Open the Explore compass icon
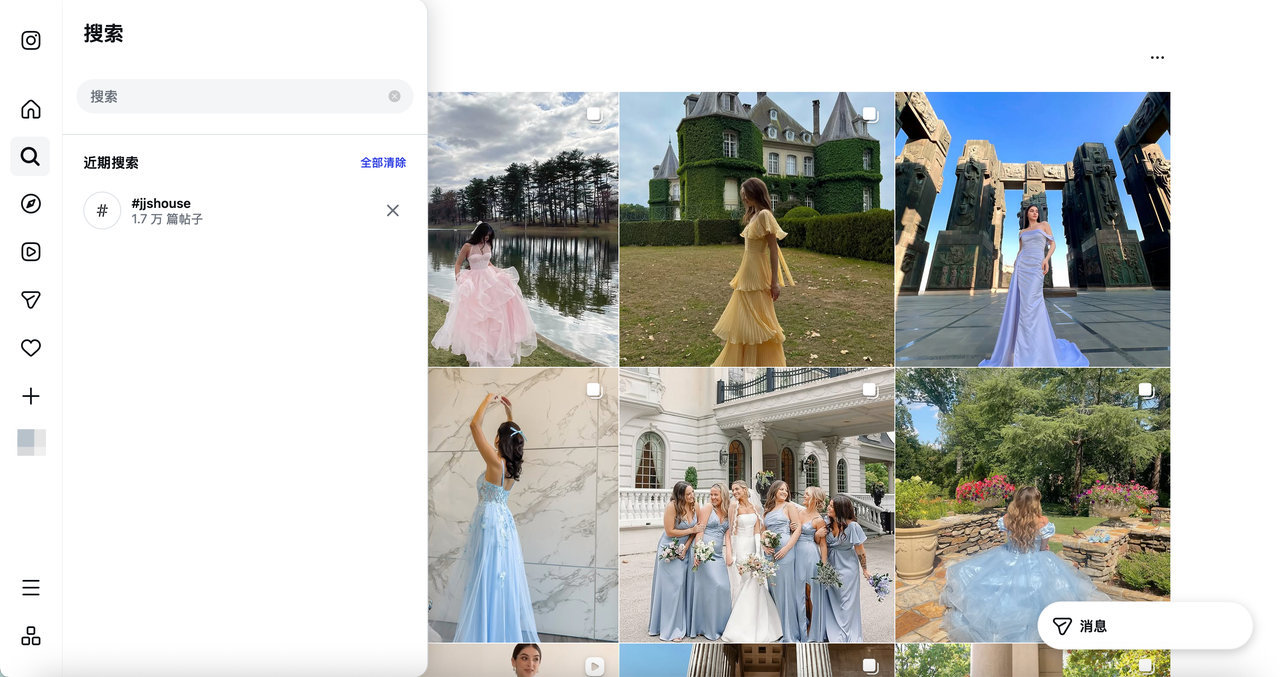 click(x=31, y=204)
